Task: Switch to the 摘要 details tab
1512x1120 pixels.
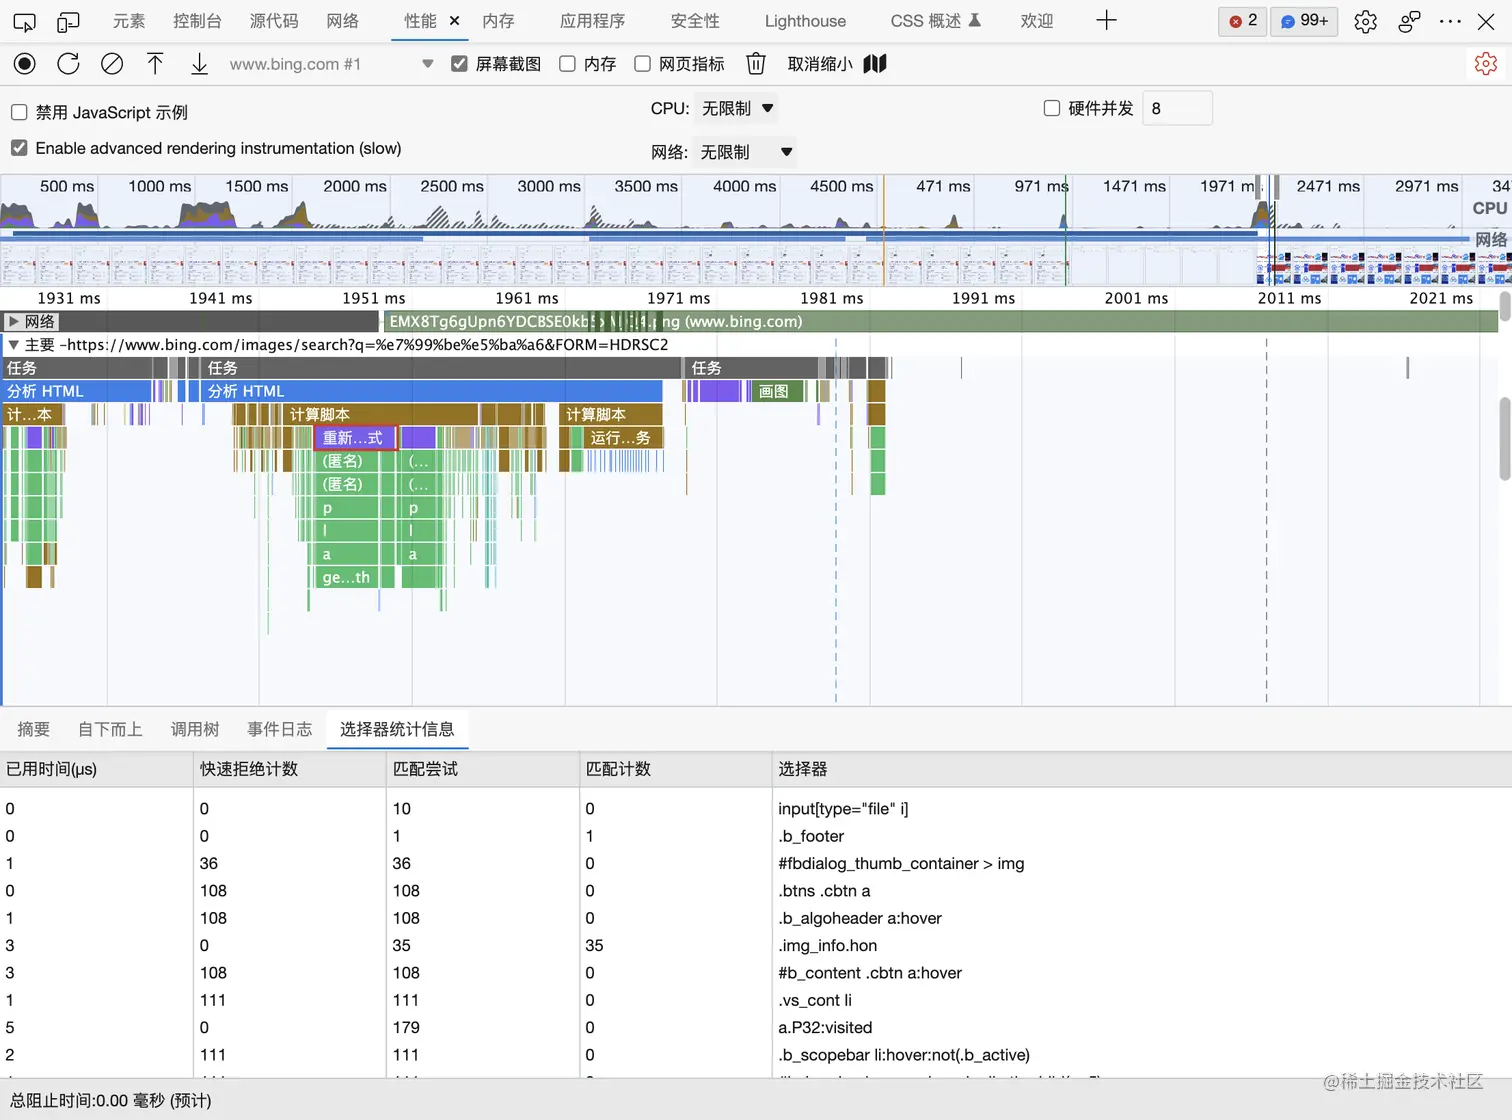Action: tap(34, 729)
